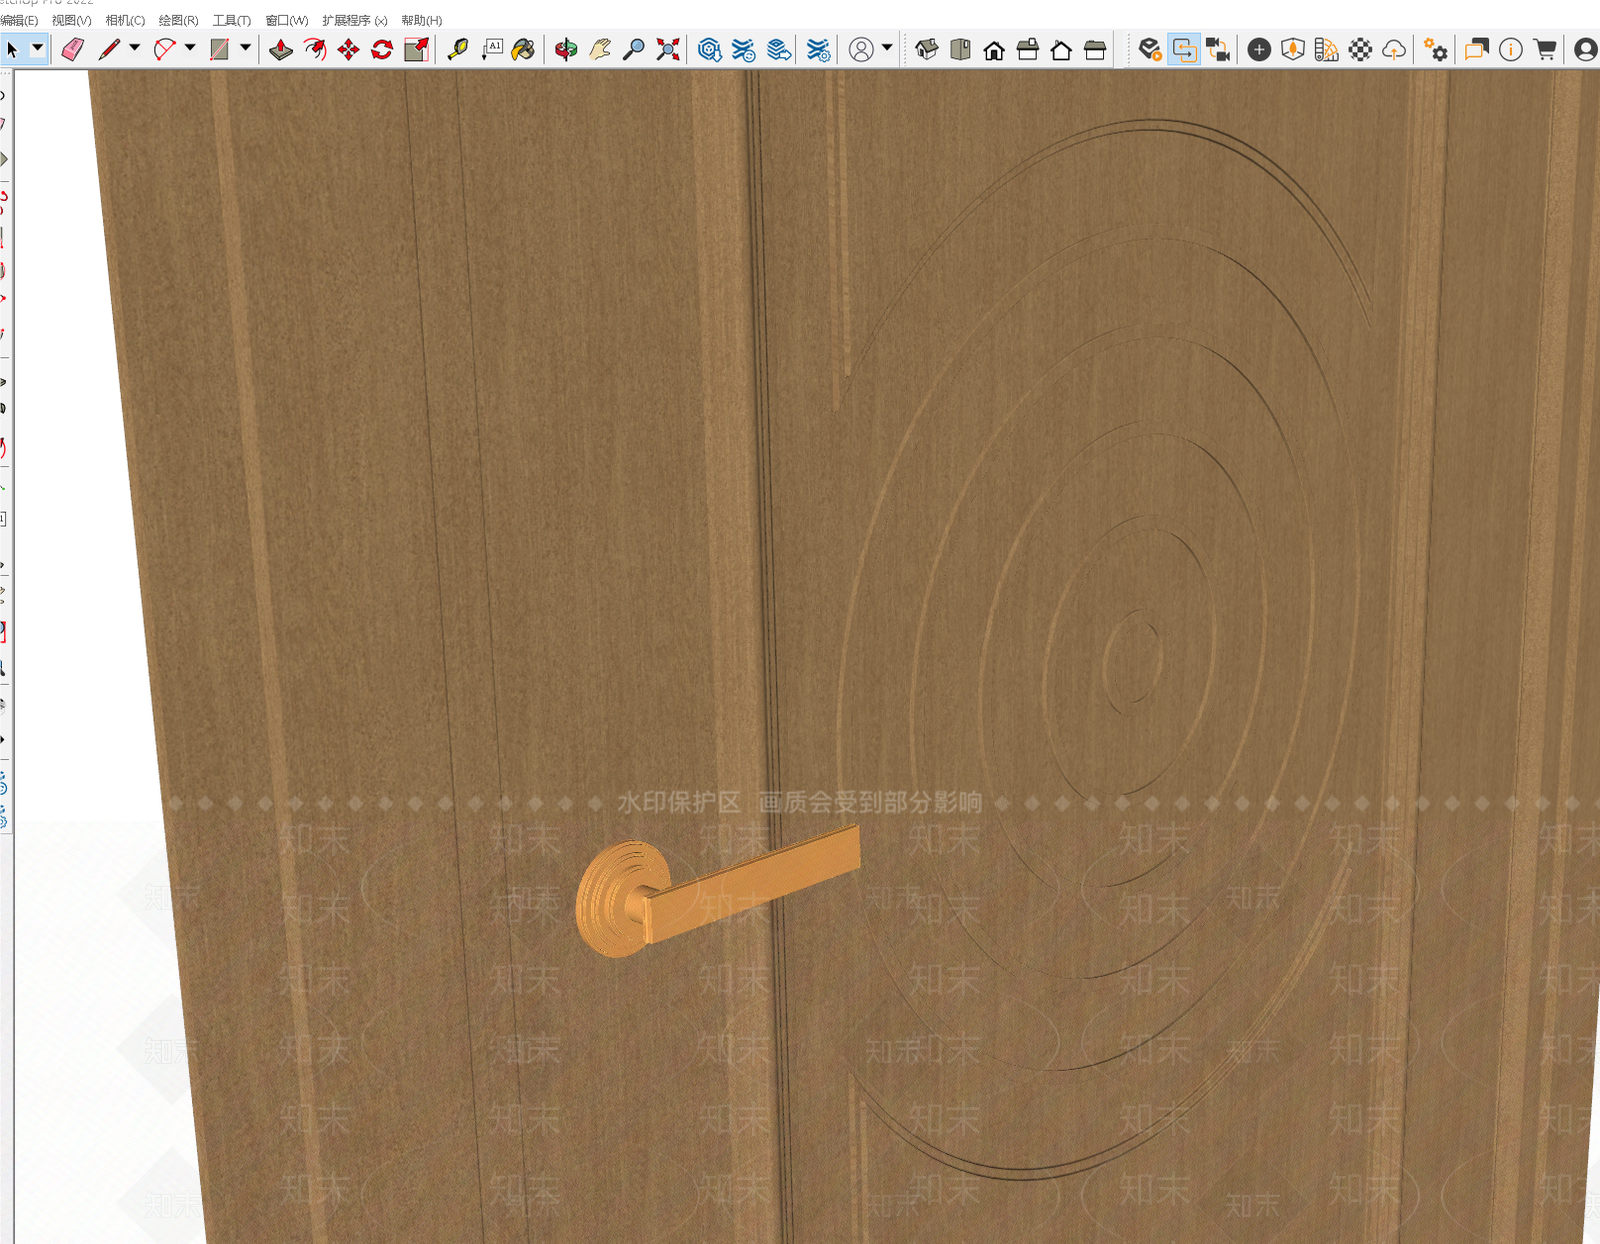
Task: Open the Extension Manager gear icon
Action: [818, 49]
